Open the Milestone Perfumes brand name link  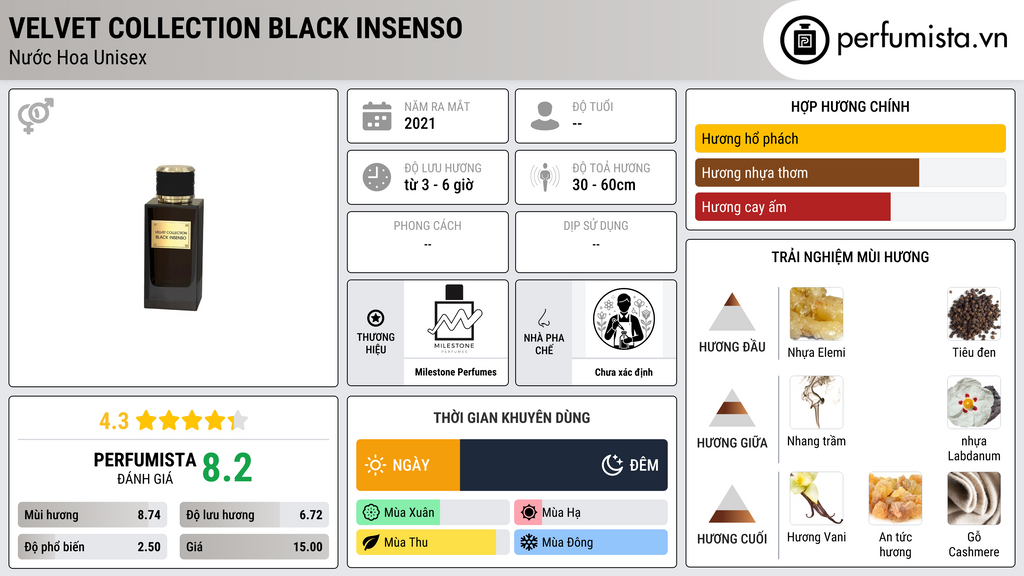coord(455,372)
